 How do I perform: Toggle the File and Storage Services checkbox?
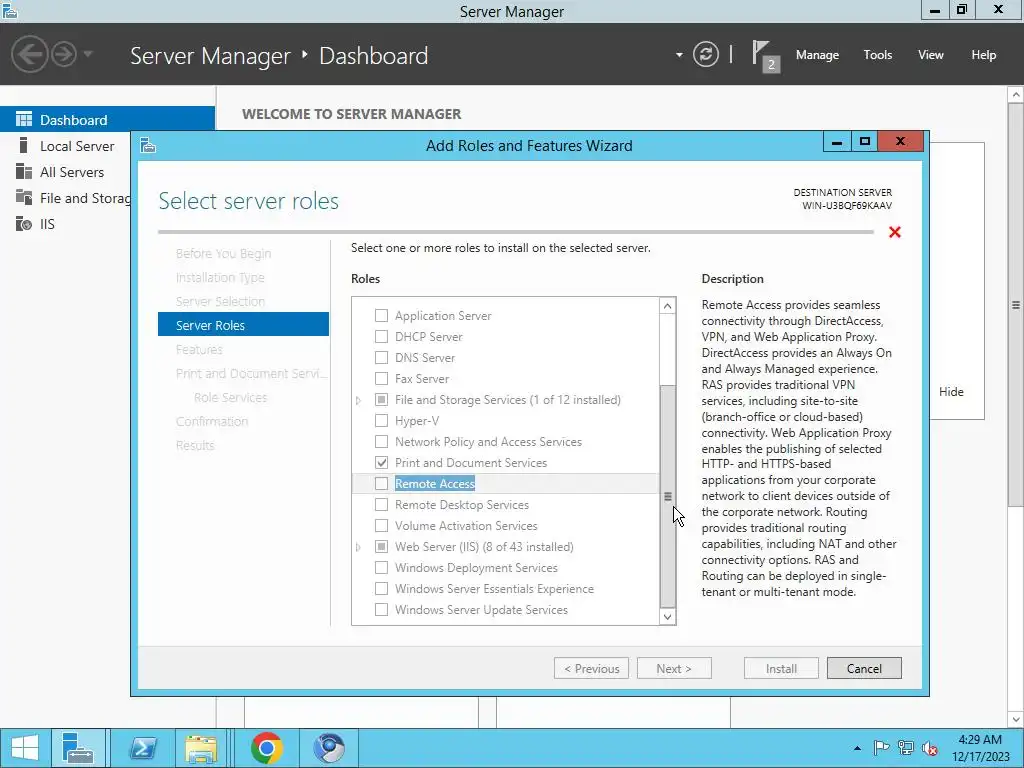tap(381, 399)
